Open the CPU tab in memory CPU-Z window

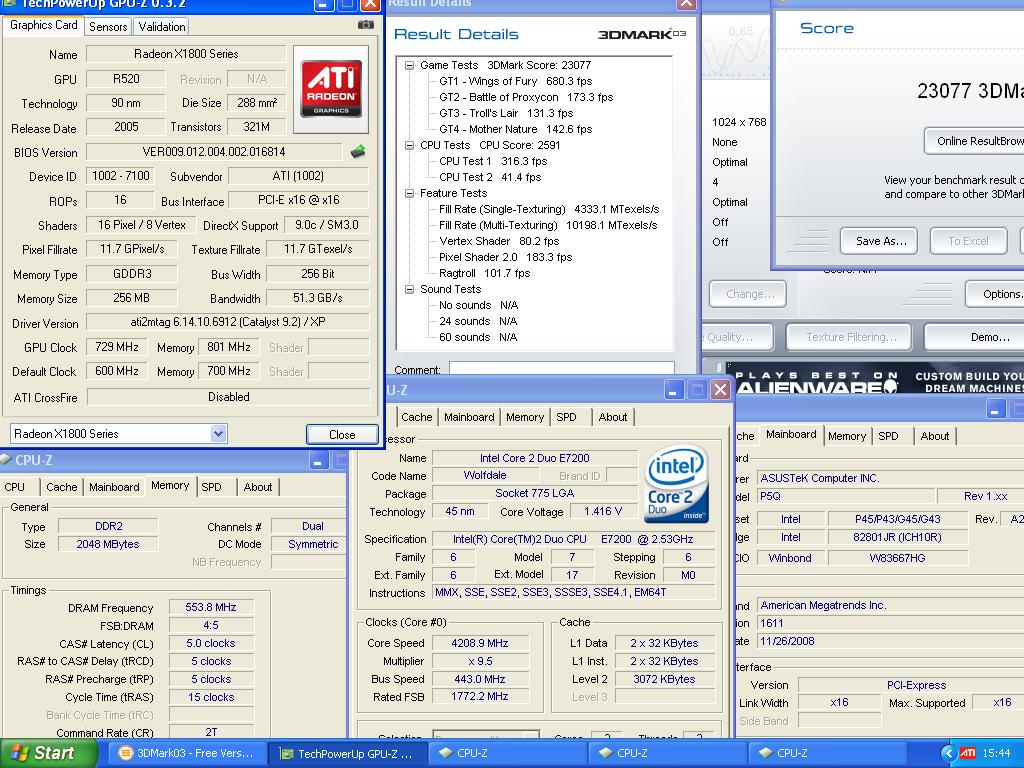pyautogui.click(x=14, y=487)
